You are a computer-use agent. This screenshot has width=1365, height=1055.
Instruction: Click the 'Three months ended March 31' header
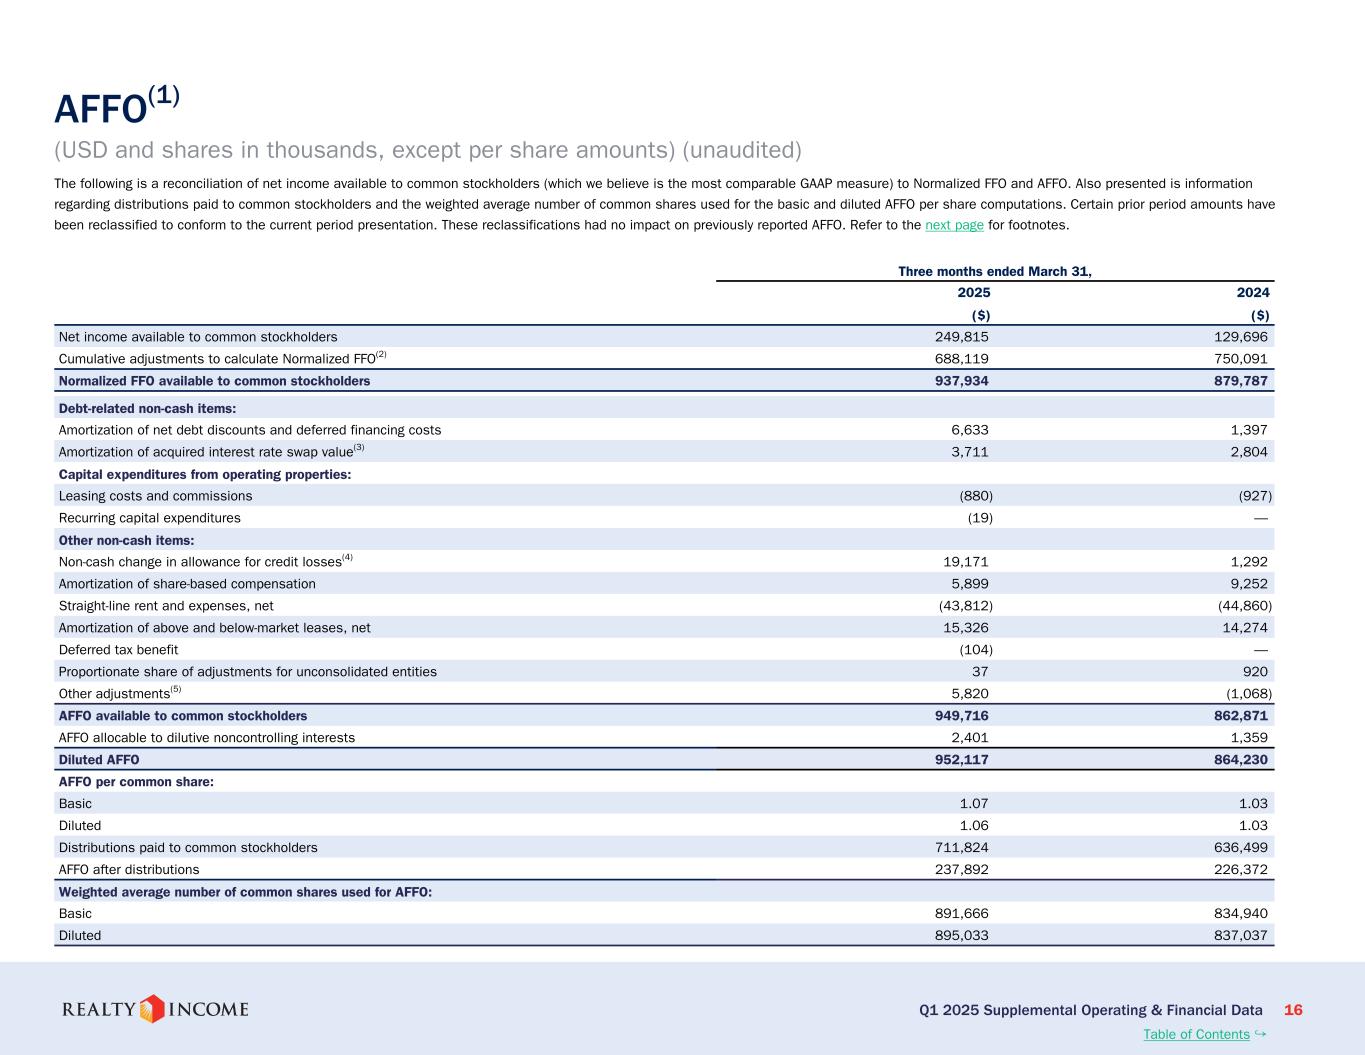click(x=994, y=271)
